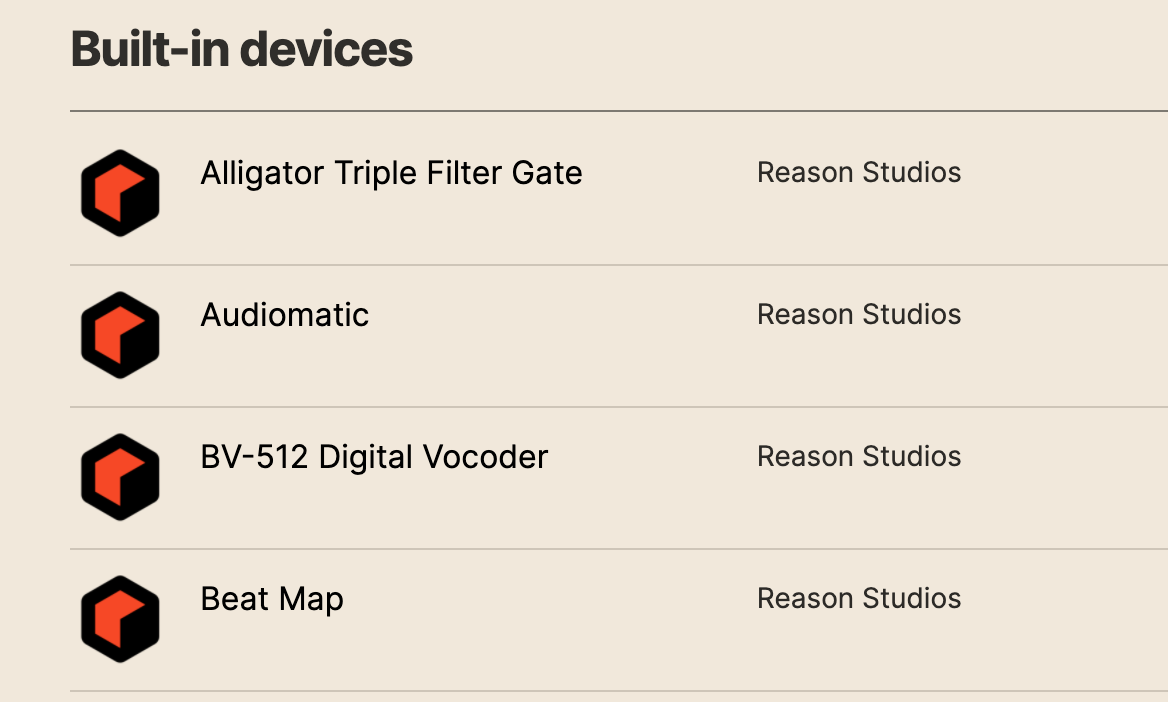Click the separator line below Beat Map row

619,691
